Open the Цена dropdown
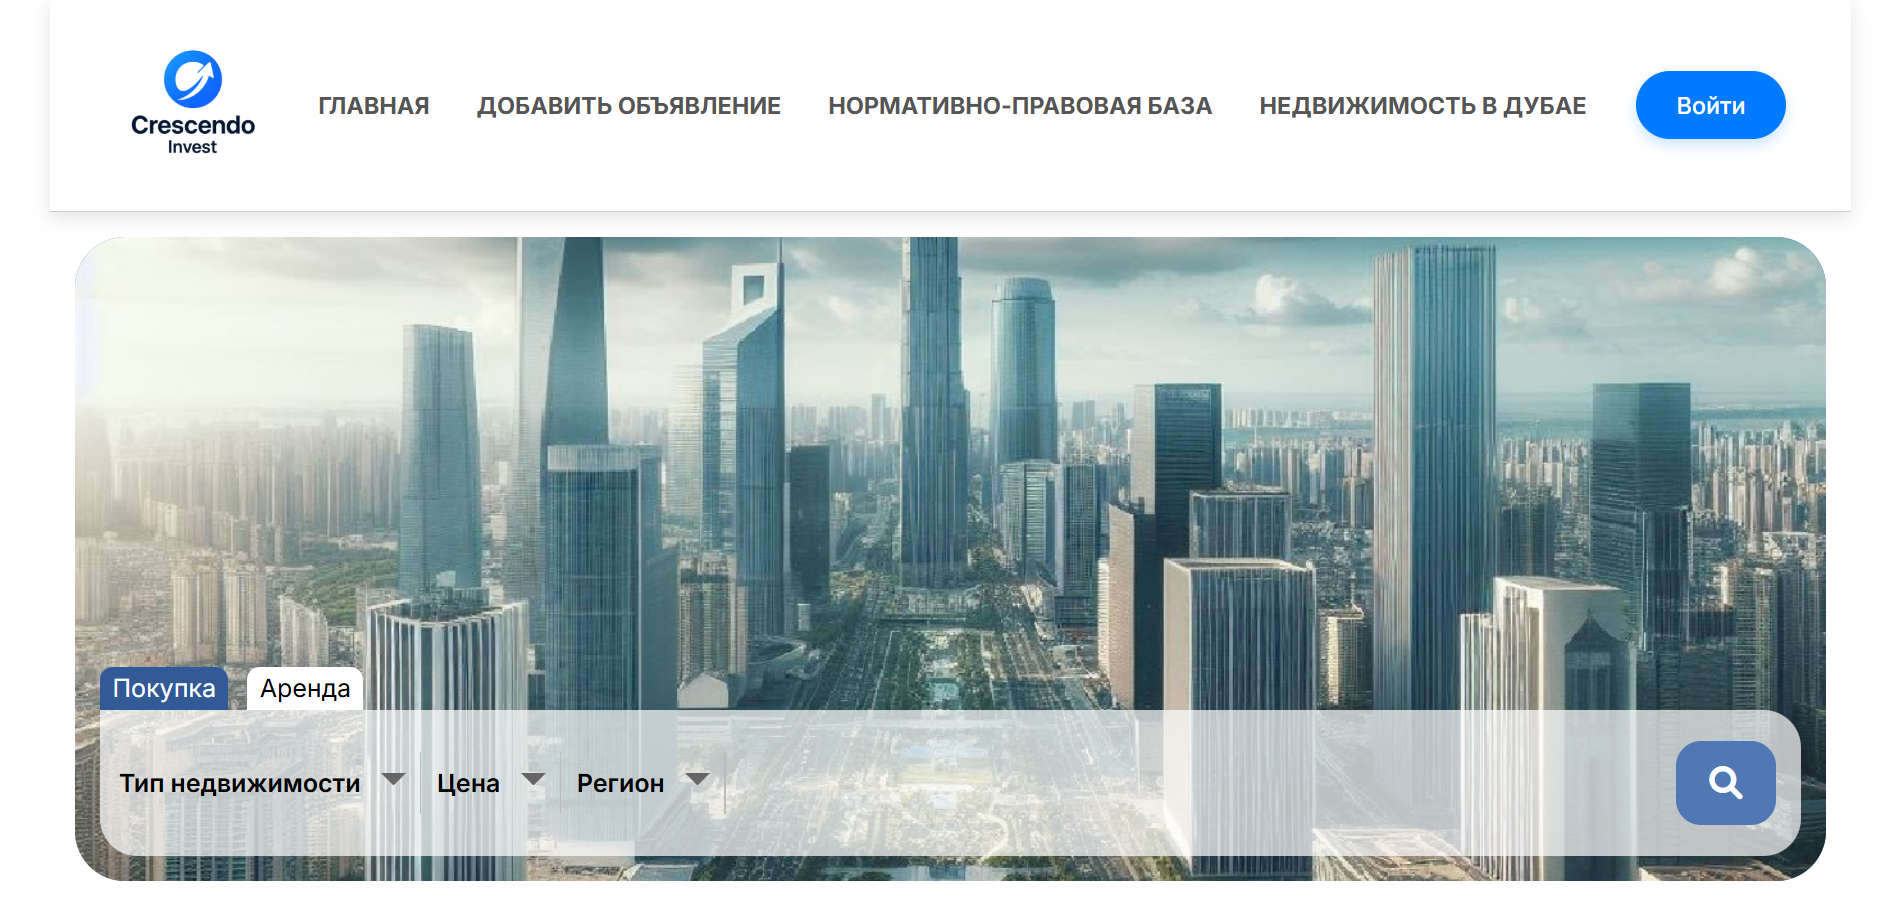Screen dimensions: 1901x920 coord(468,783)
